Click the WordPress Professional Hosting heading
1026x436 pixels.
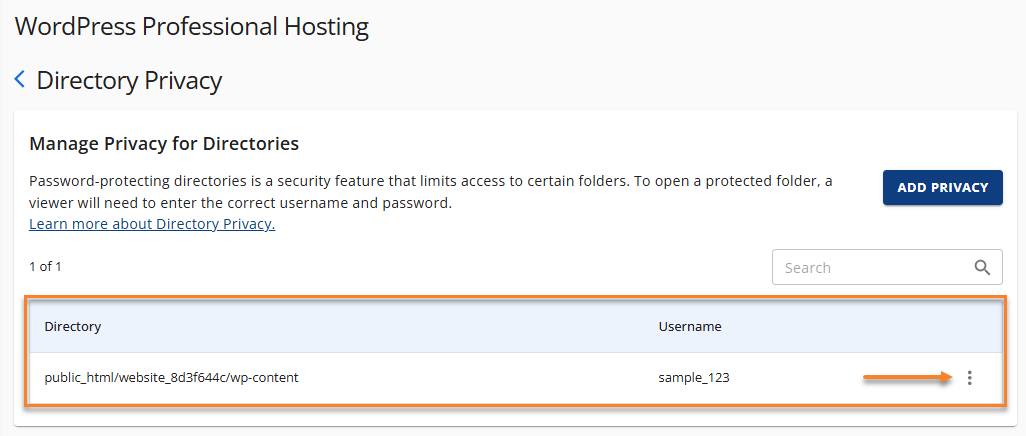pyautogui.click(x=192, y=26)
